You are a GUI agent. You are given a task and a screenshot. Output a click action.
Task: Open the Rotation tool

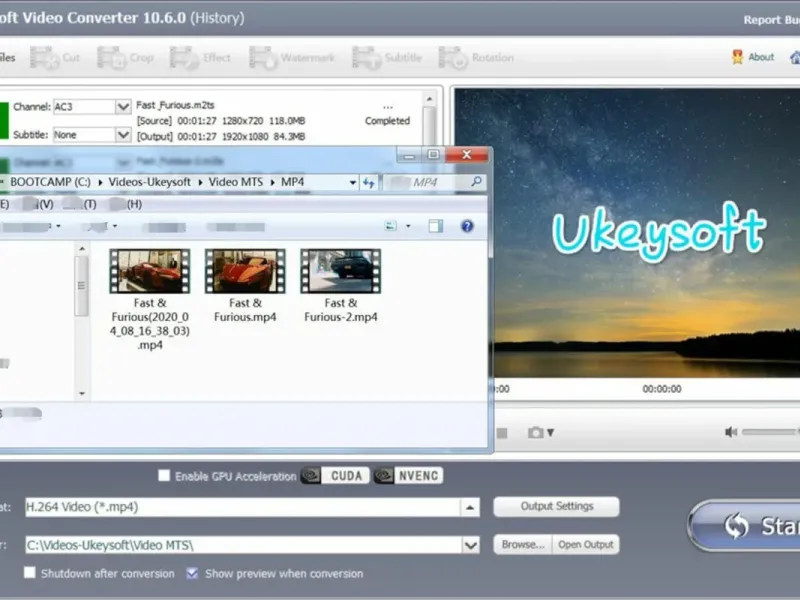477,58
